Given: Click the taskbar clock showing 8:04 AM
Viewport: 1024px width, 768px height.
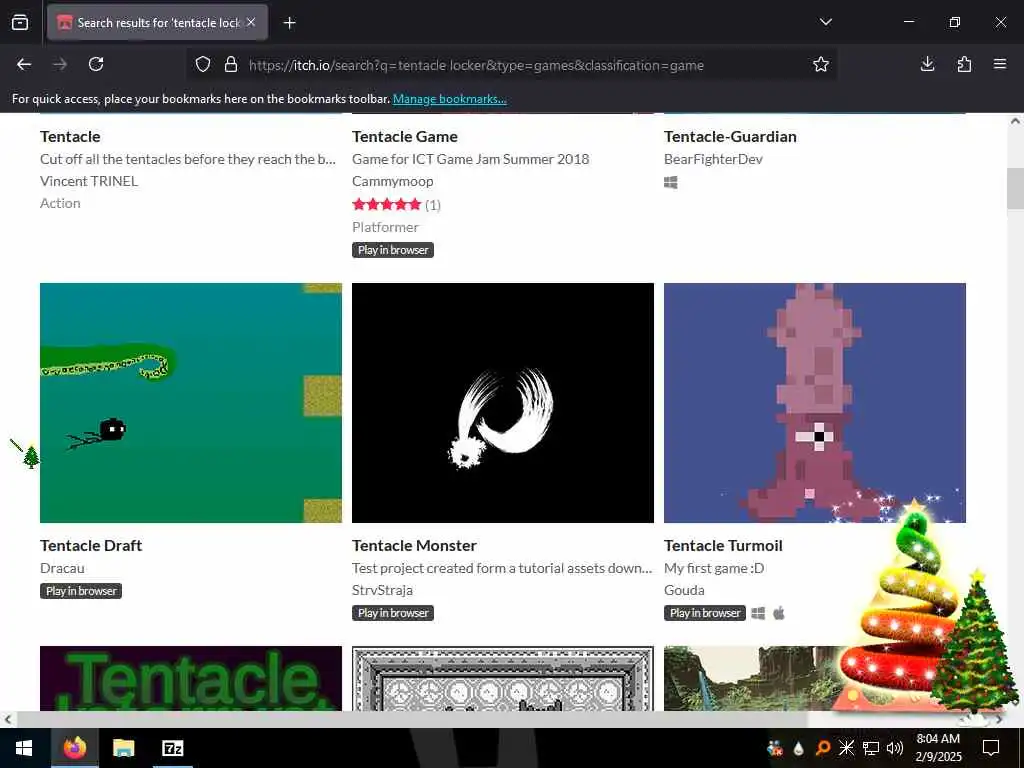Looking at the screenshot, I should 938,748.
